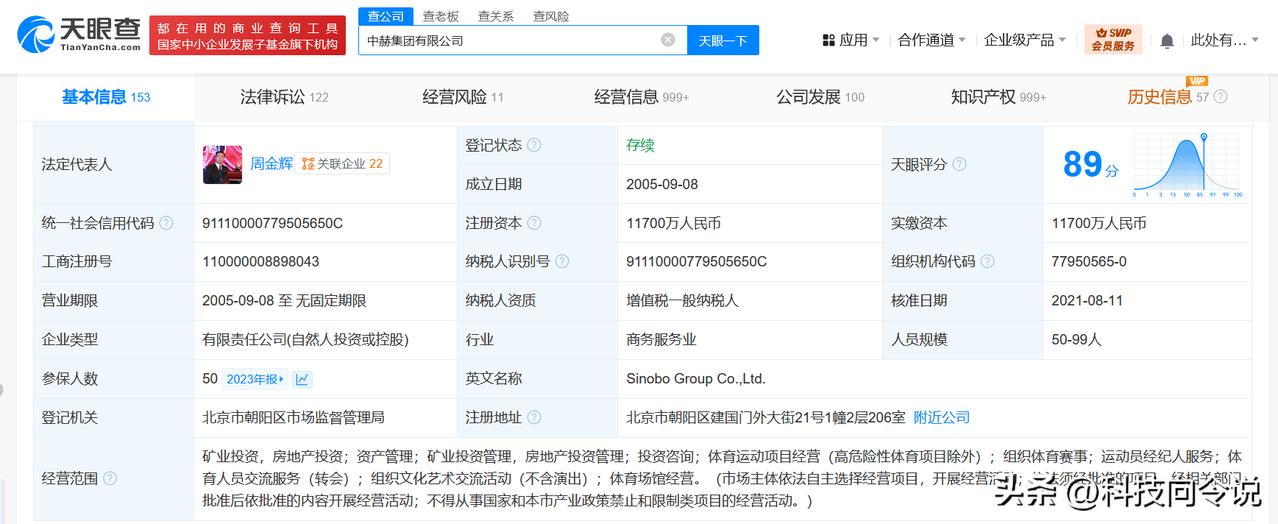1278x524 pixels.
Task: Click the help icon next to 登记状态
Action: pos(534,145)
